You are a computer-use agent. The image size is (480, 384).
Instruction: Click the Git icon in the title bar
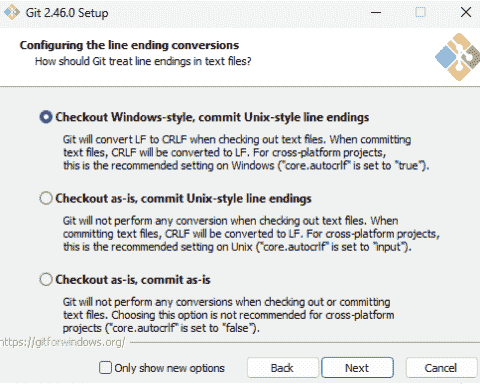tap(12, 12)
